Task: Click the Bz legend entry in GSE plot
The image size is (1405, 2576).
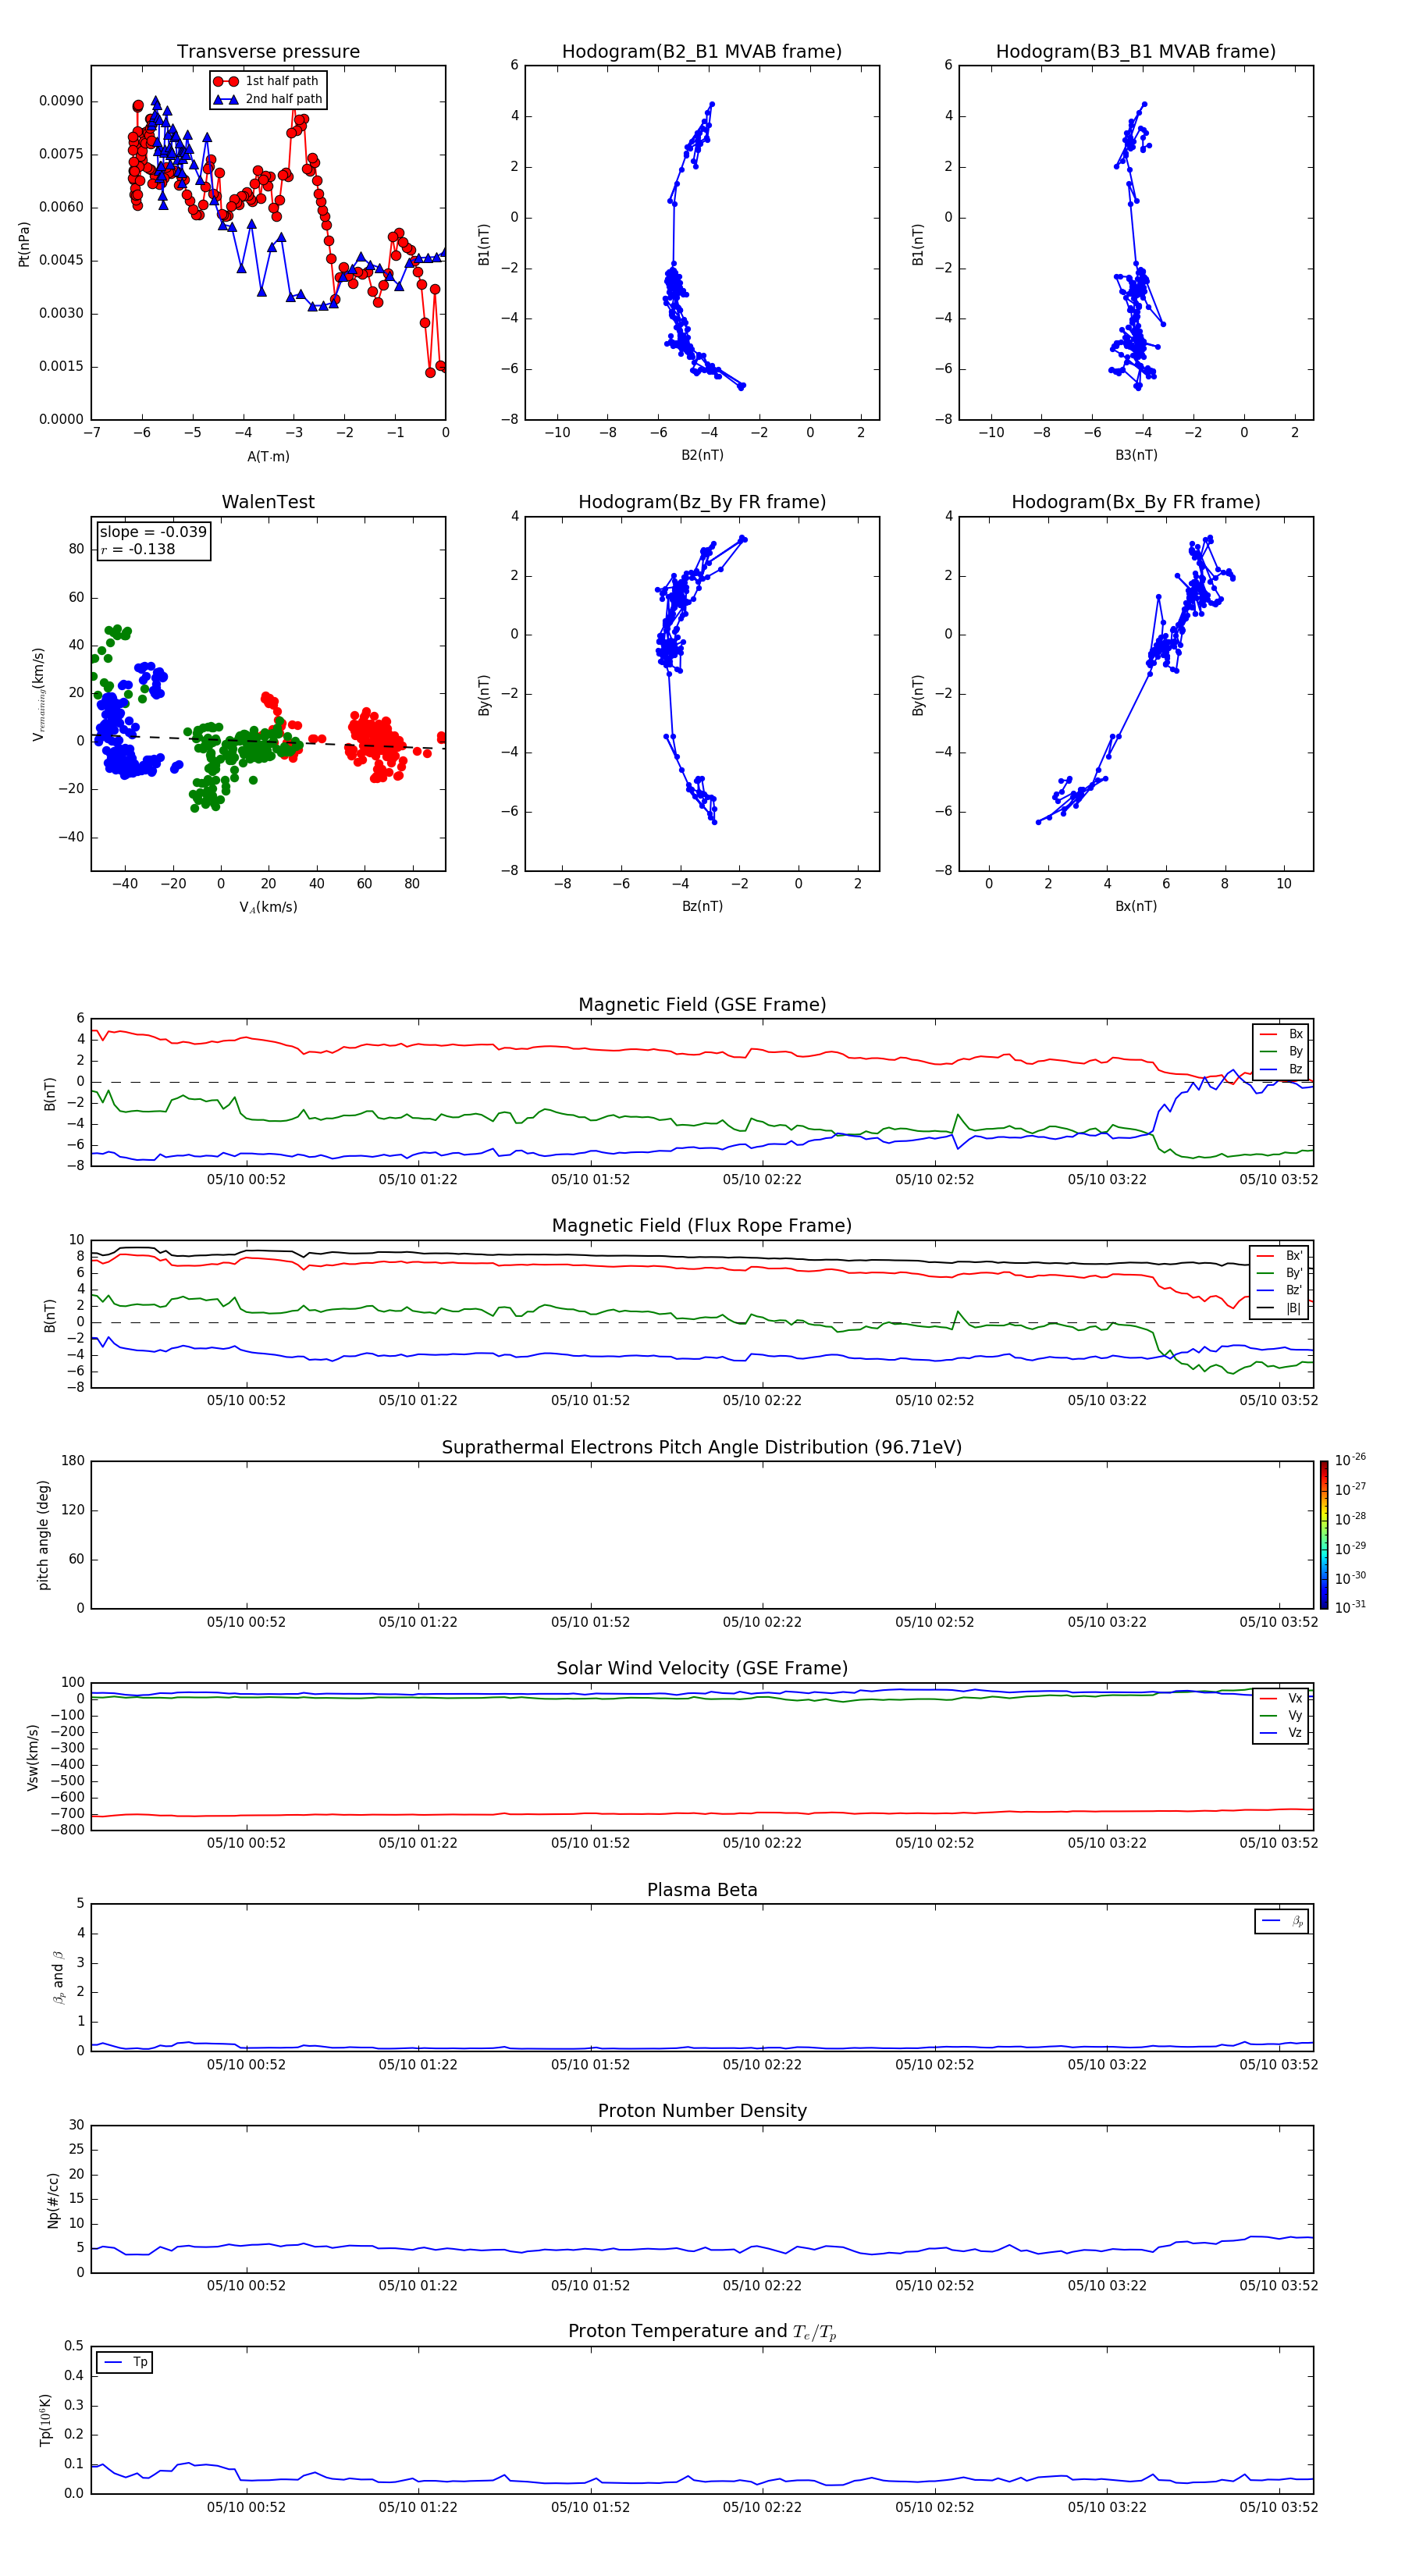Action: [x=1281, y=1069]
